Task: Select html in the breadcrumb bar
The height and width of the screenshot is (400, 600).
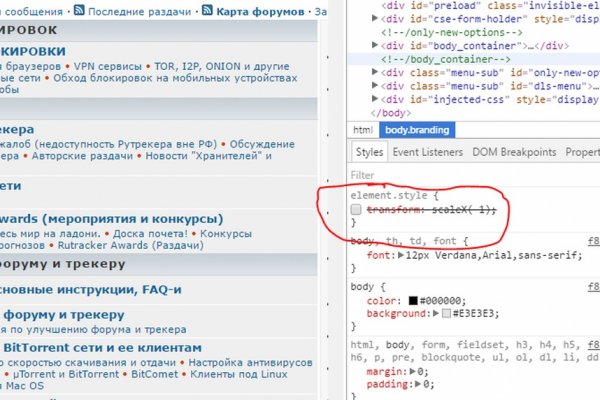Action: pyautogui.click(x=362, y=130)
